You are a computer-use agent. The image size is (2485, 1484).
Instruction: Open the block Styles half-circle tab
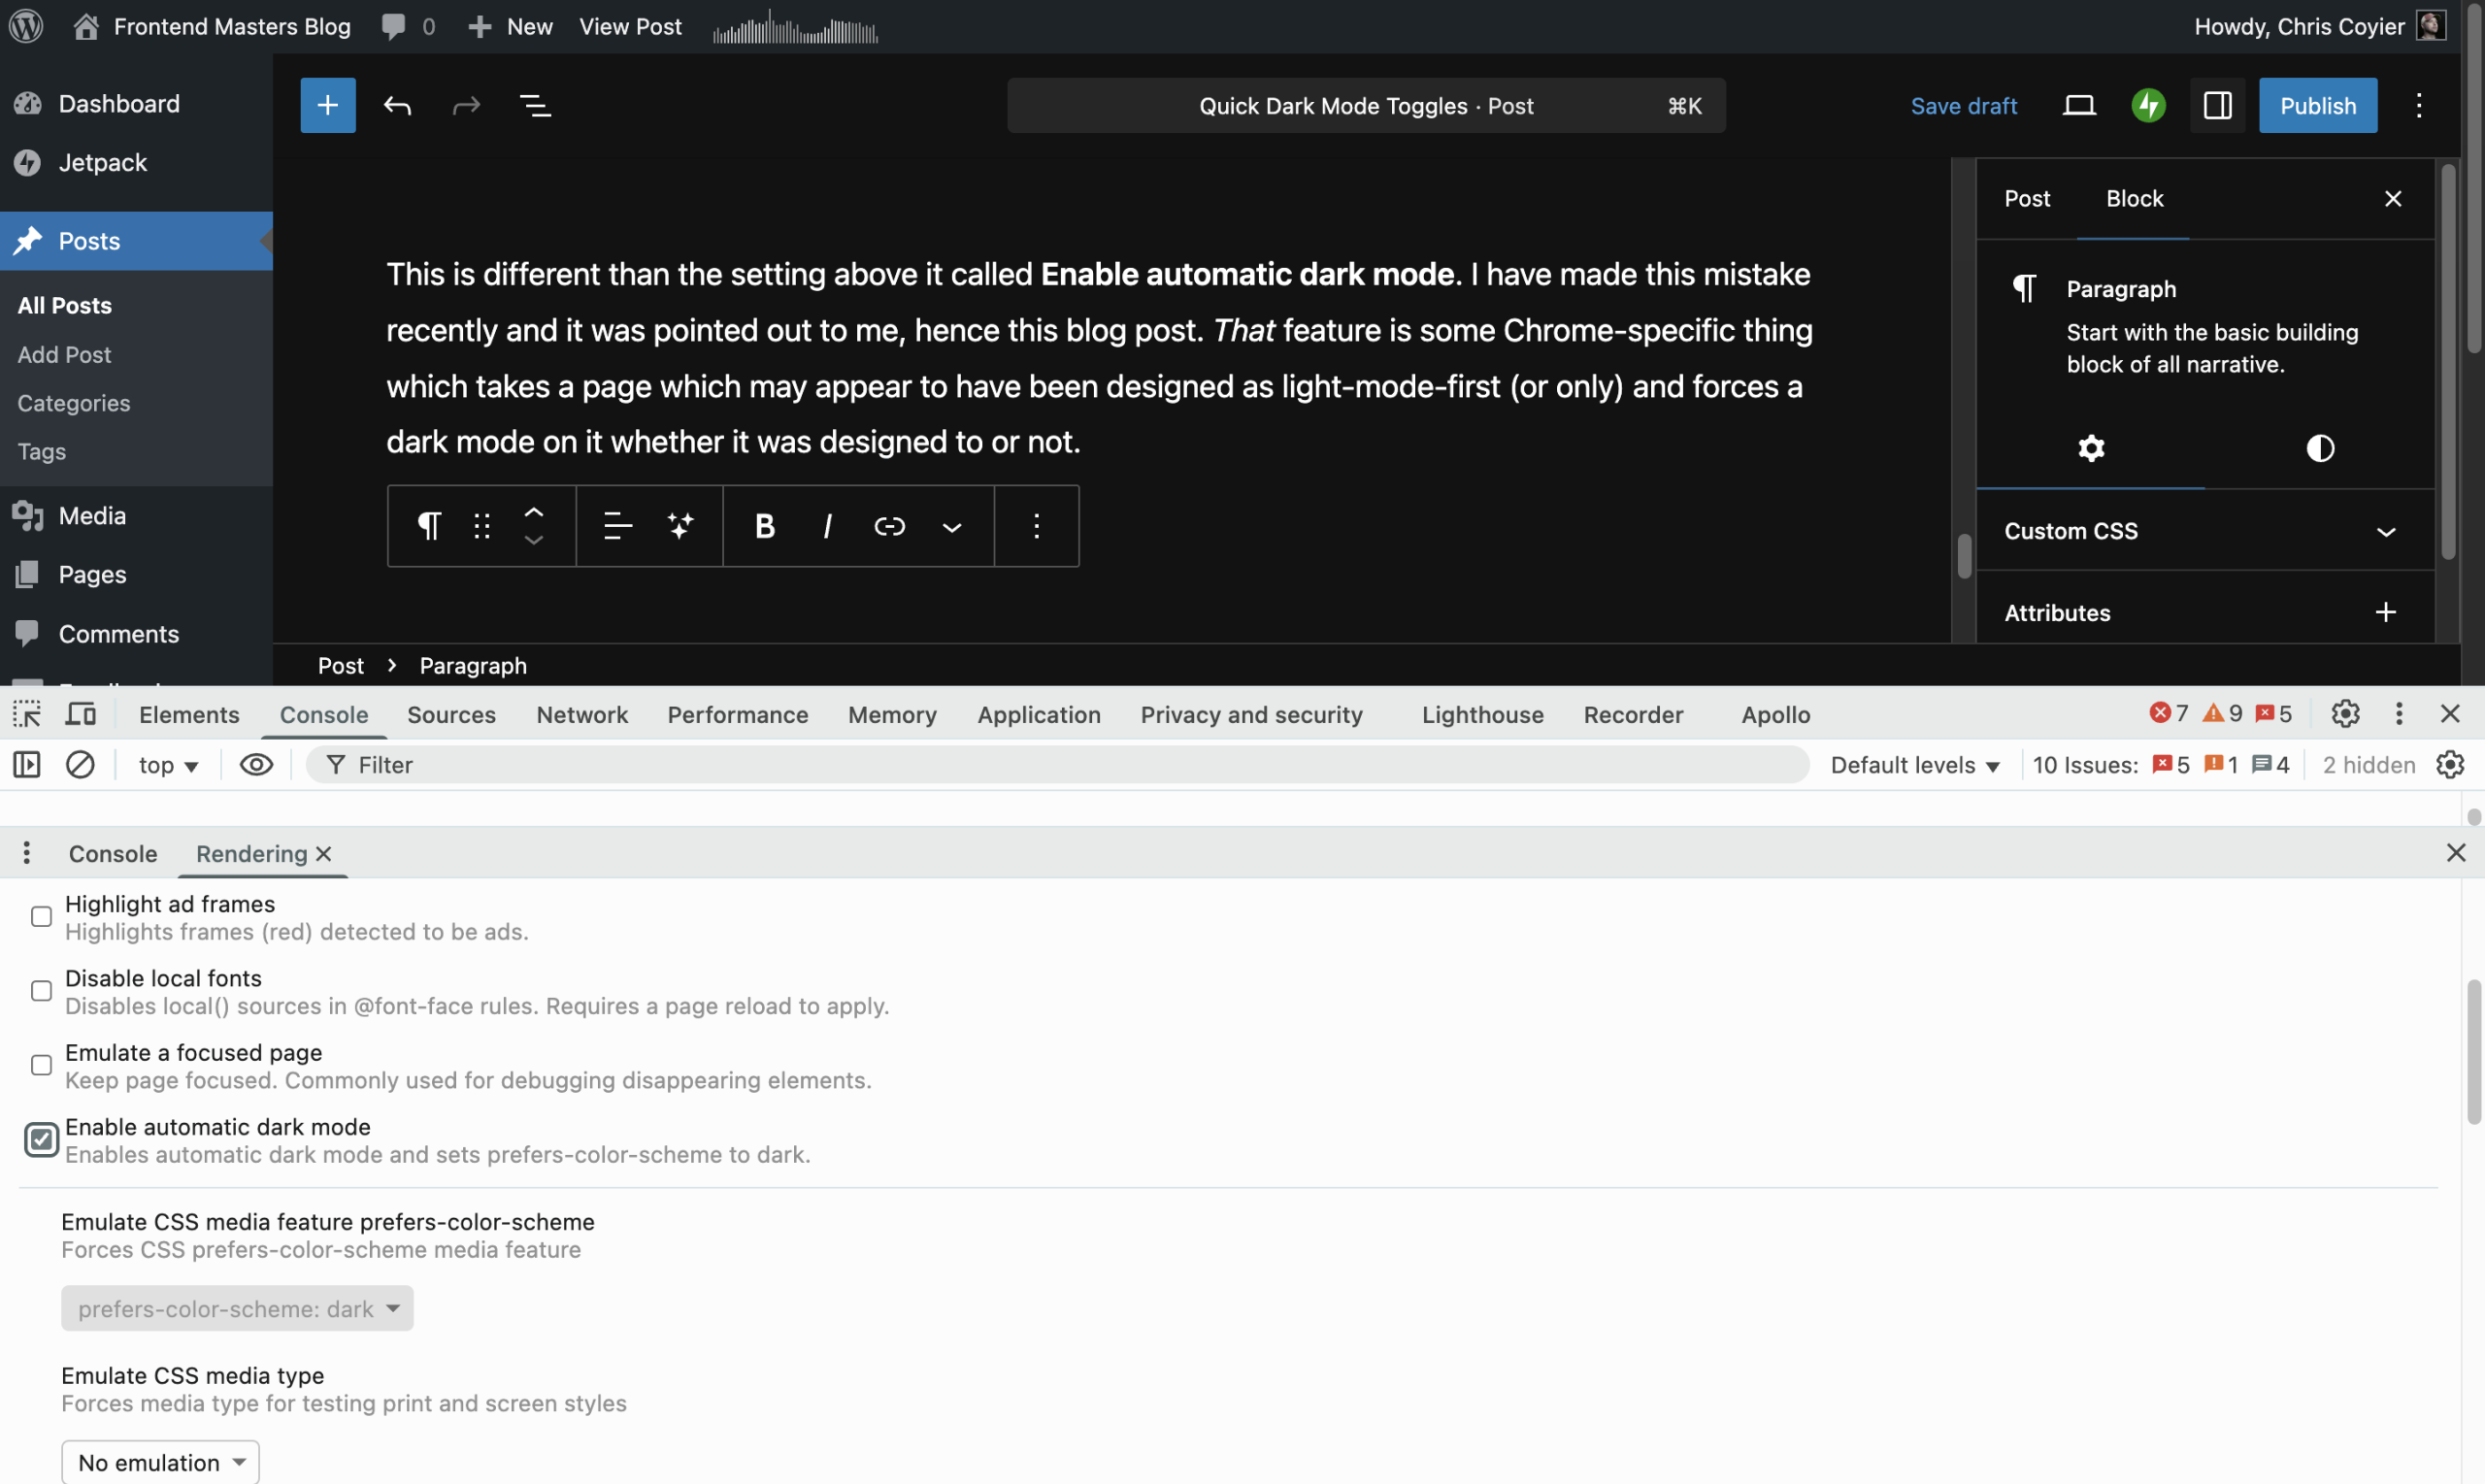(2319, 448)
